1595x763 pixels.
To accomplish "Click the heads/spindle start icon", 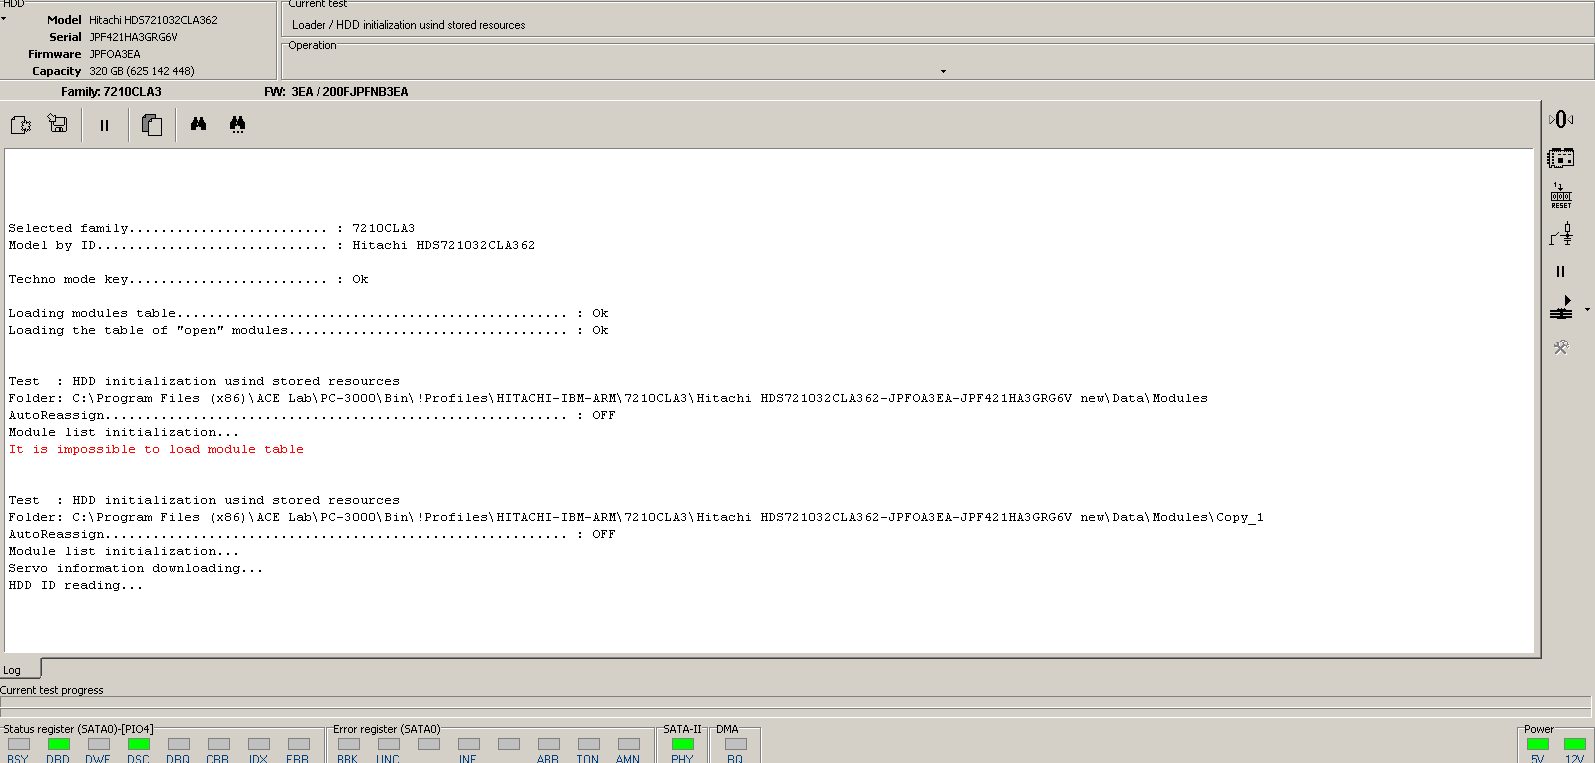I will [x=1561, y=308].
